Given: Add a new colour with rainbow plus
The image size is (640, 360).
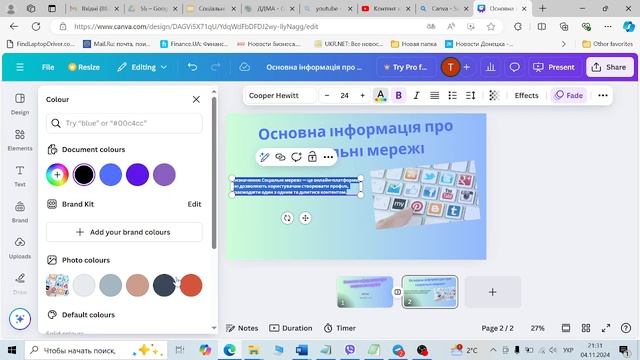Looking at the screenshot, I should [x=57, y=175].
